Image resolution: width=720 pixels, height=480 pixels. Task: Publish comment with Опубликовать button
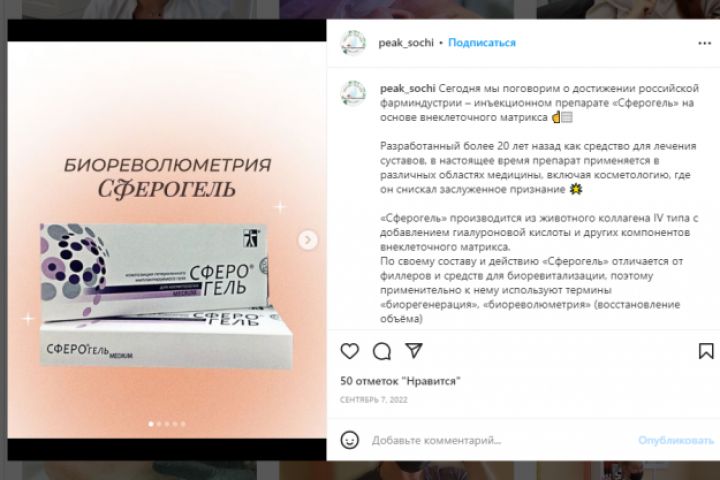click(676, 440)
